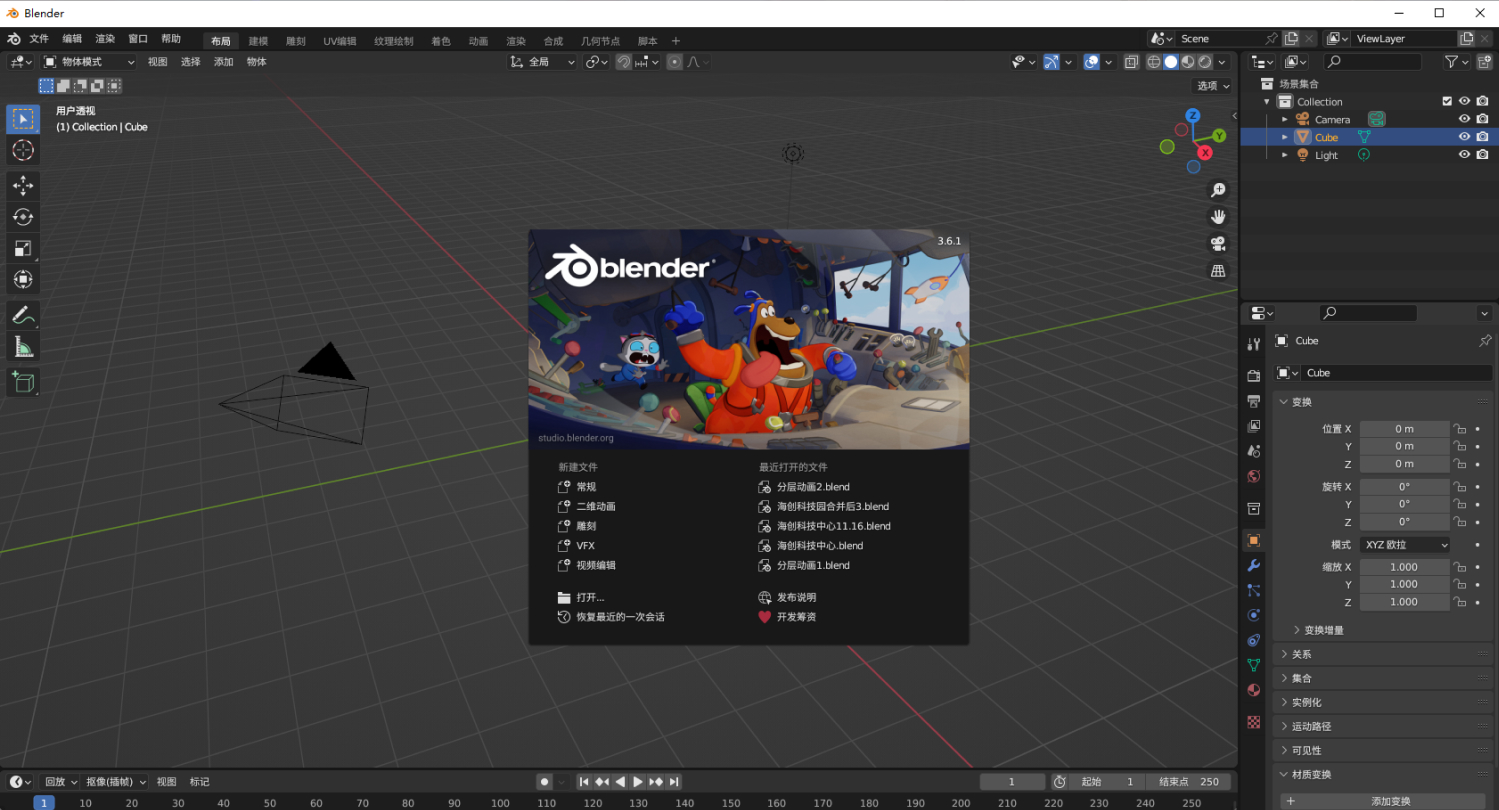Click 恢复最近的一次会话 on the splash screen
The width and height of the screenshot is (1499, 810).
coord(620,617)
